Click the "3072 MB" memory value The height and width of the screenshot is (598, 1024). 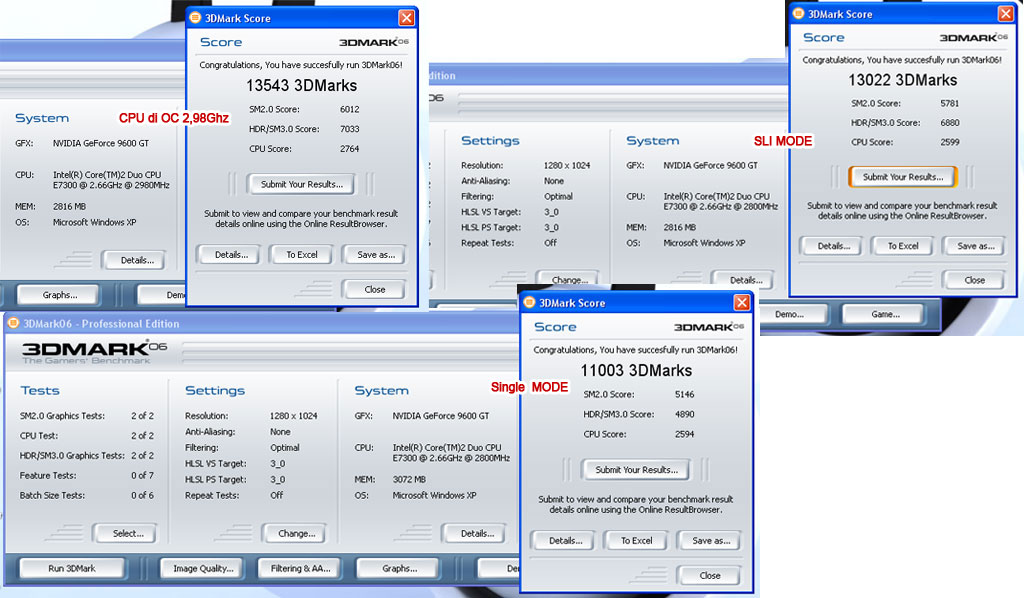[409, 479]
